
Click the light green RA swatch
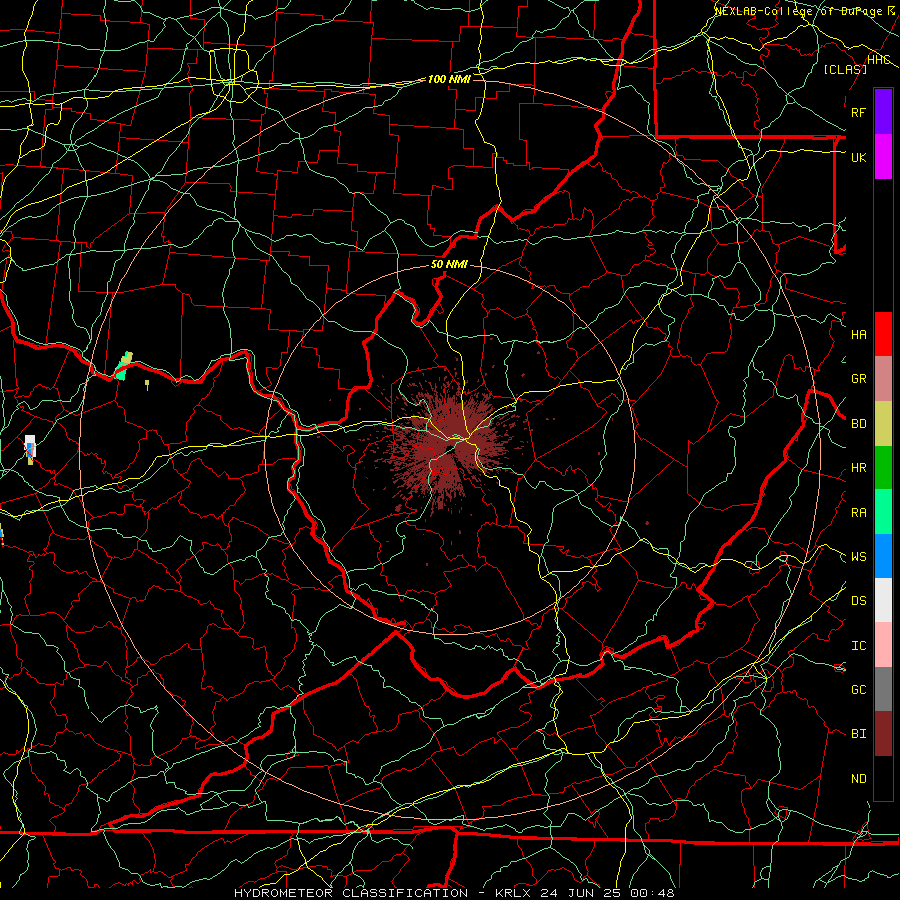[x=883, y=512]
